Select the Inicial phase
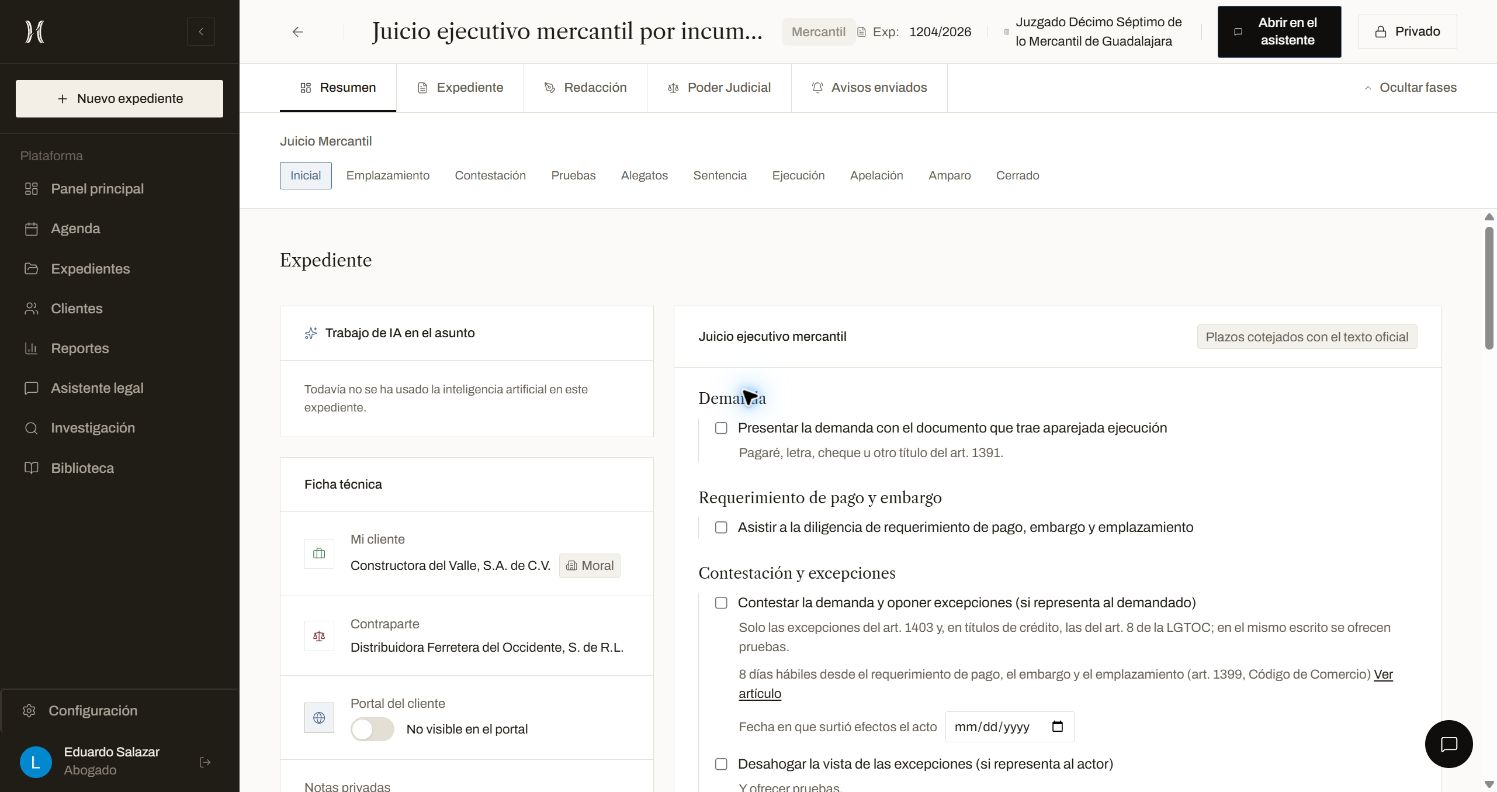Image resolution: width=1497 pixels, height=792 pixels. (306, 176)
